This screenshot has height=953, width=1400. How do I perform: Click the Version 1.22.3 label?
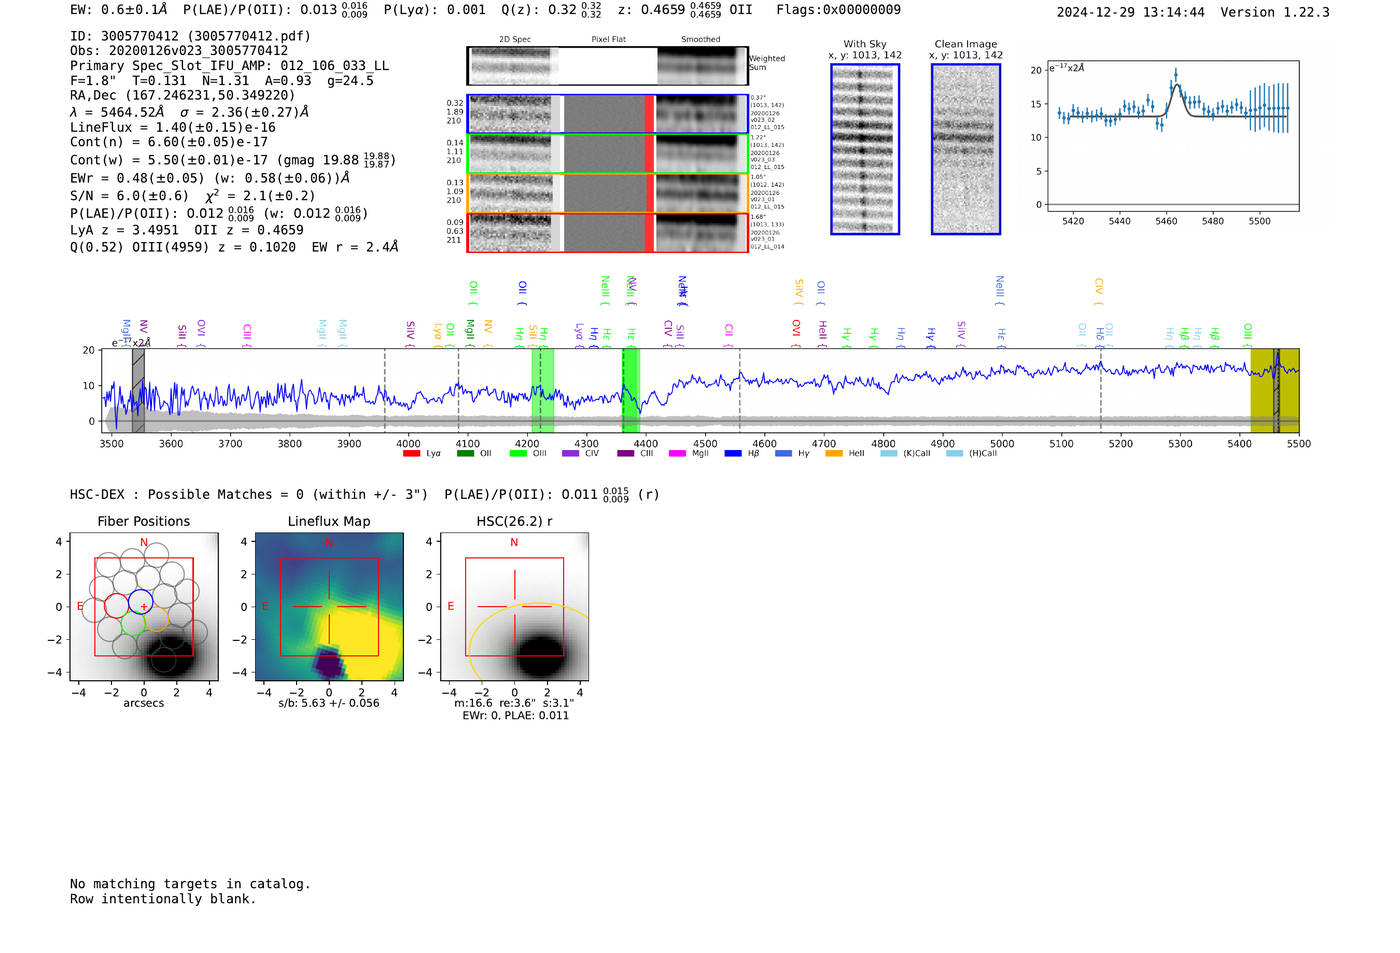[1275, 12]
